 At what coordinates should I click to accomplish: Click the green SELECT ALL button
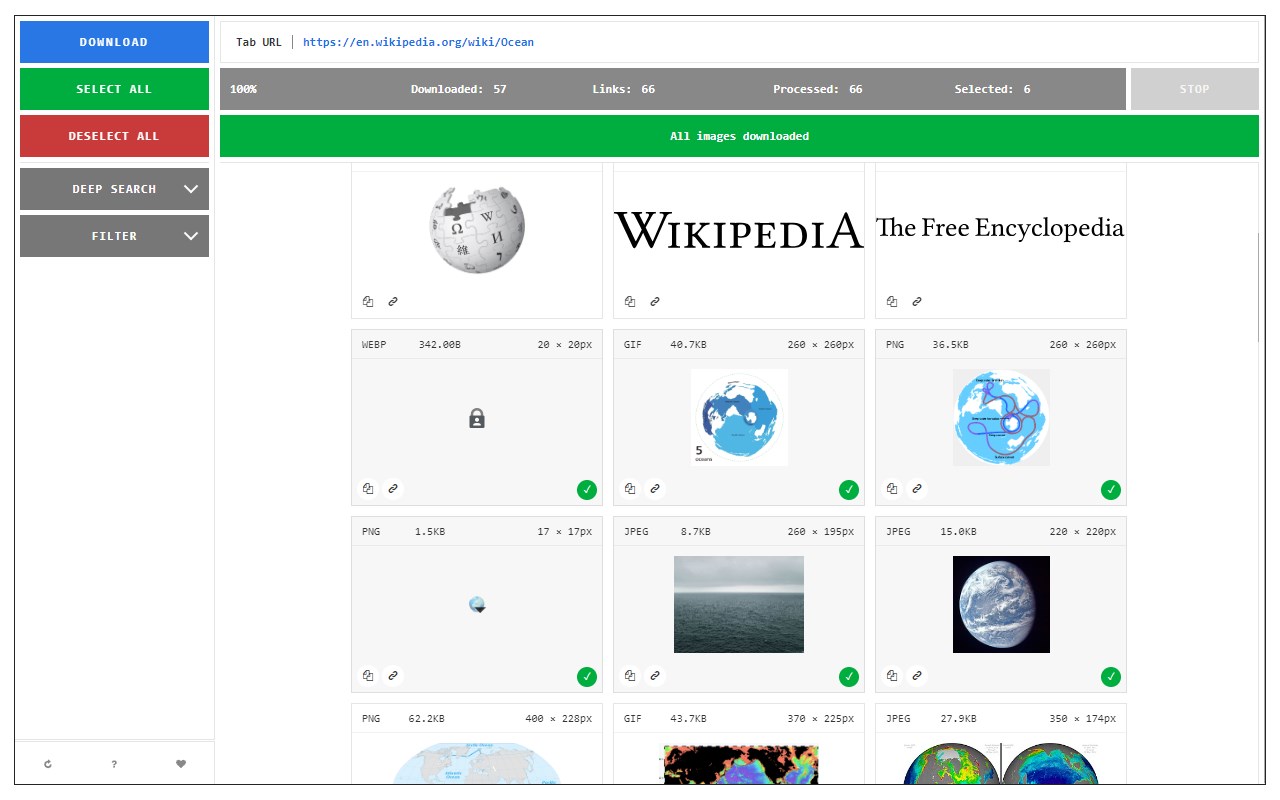pyautogui.click(x=114, y=89)
